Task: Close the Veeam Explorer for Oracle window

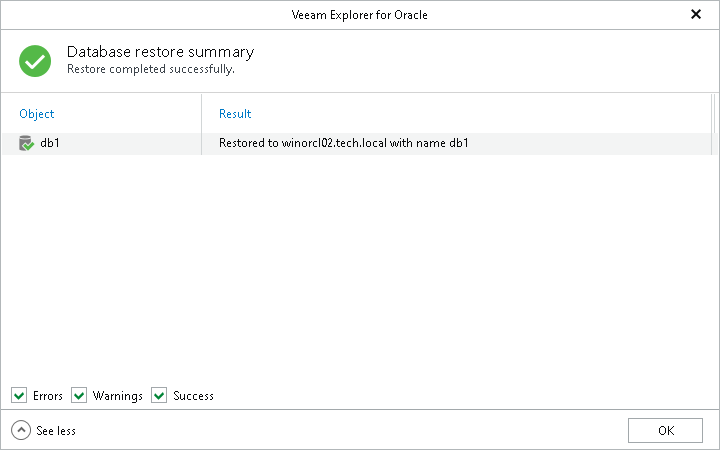Action: click(x=696, y=14)
